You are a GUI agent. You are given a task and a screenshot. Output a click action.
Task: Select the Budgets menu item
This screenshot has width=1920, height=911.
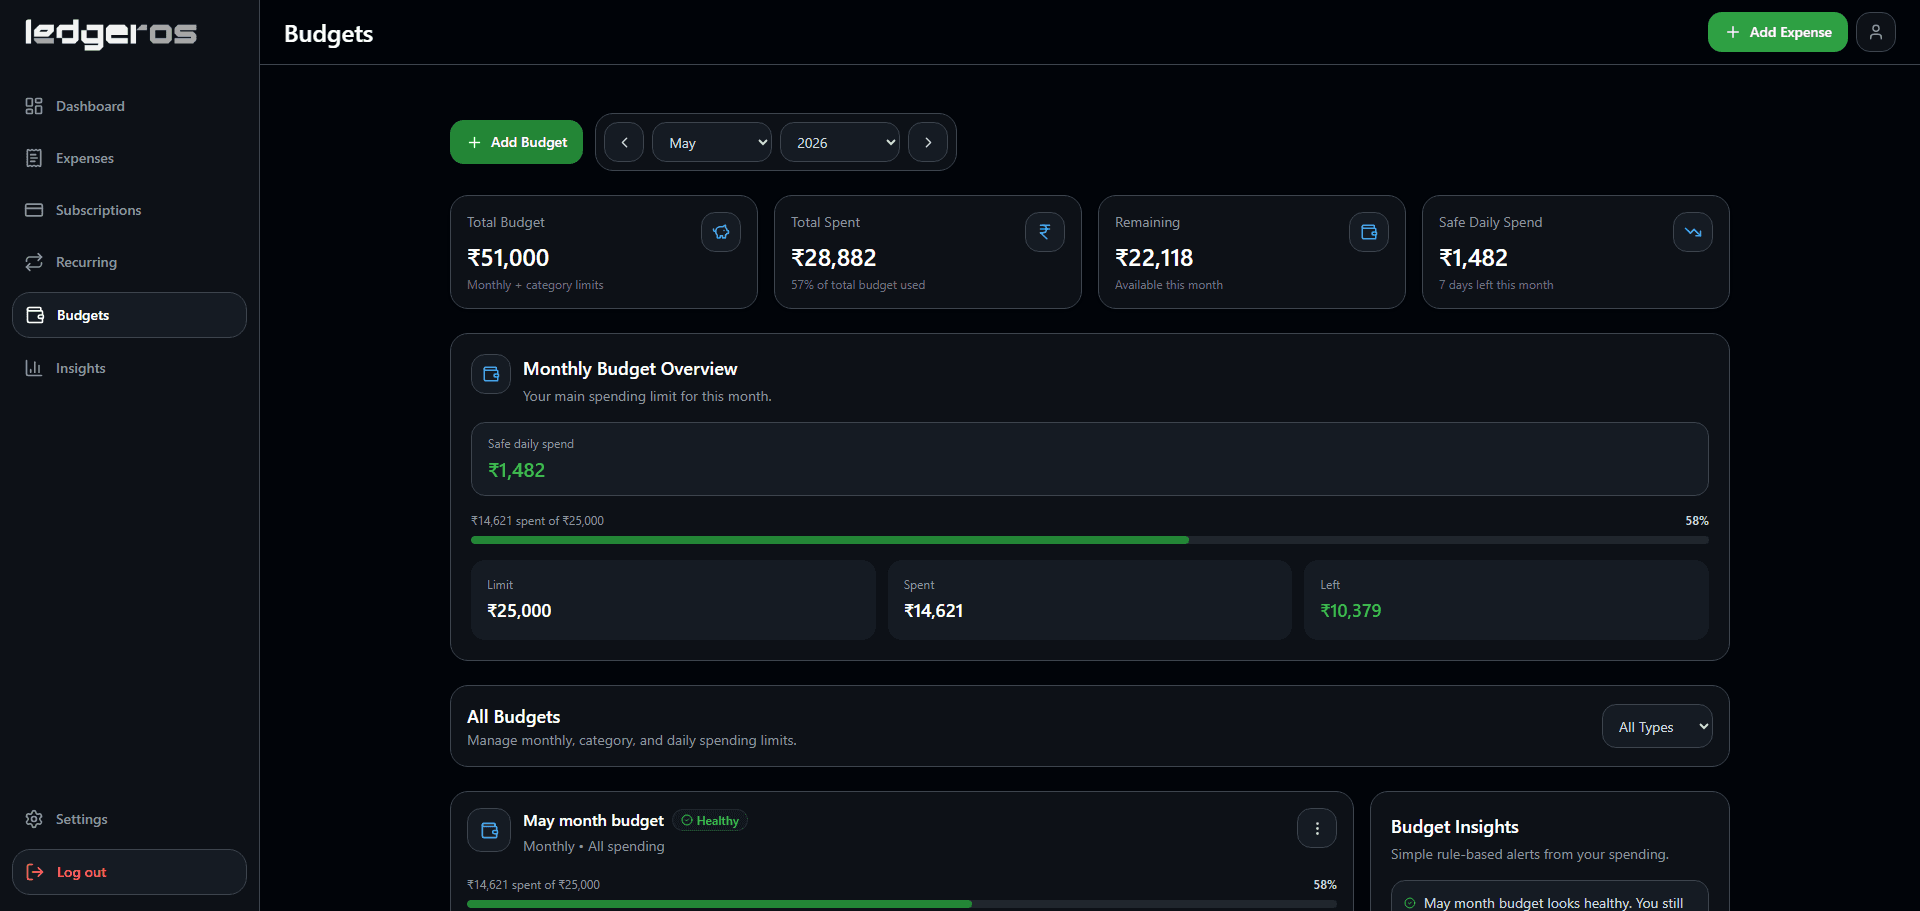(x=129, y=315)
